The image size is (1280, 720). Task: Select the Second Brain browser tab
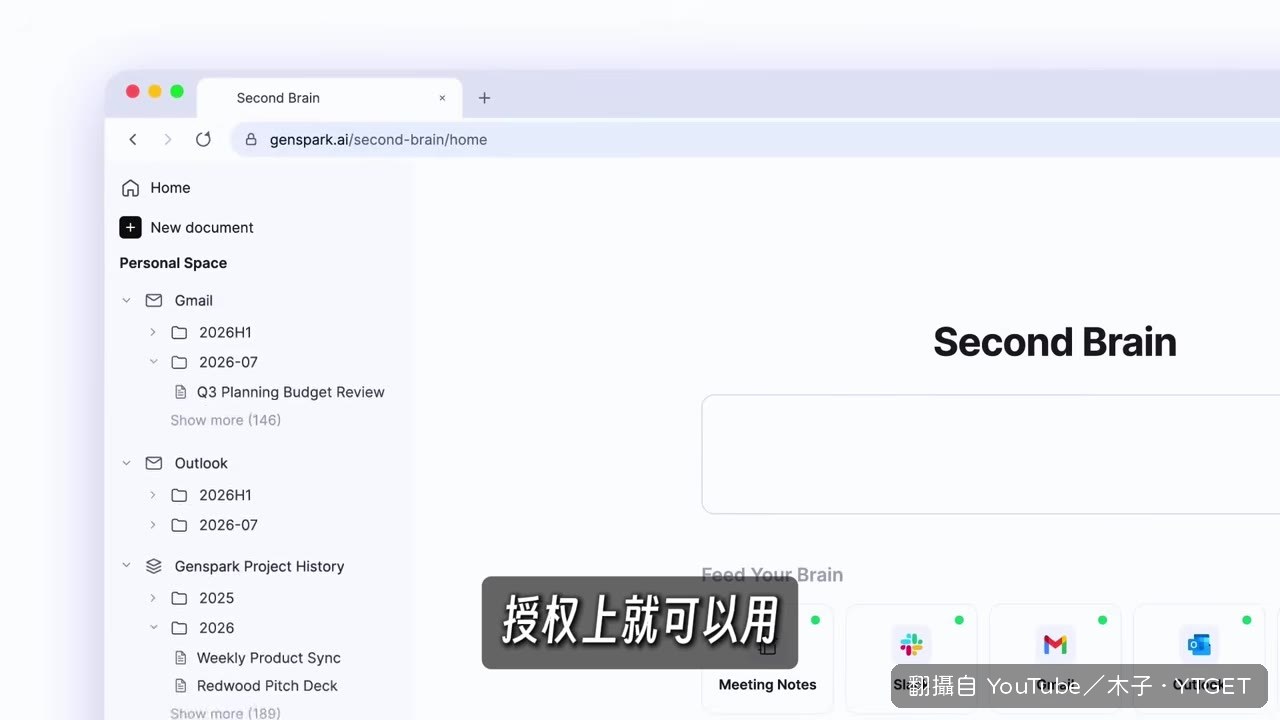point(330,98)
